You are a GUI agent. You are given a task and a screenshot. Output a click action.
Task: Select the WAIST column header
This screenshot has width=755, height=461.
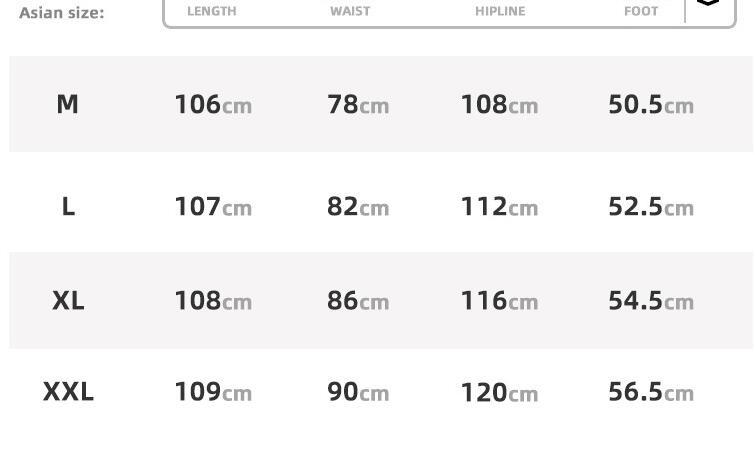pos(350,11)
